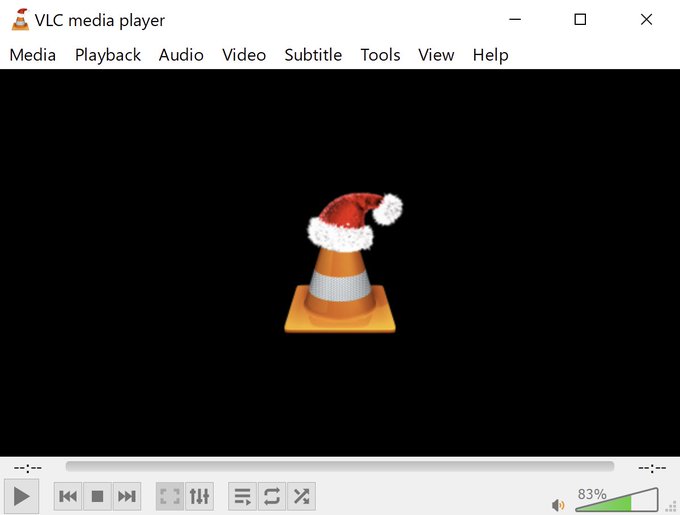The width and height of the screenshot is (680, 515).
Task: Toggle the playlist view
Action: pyautogui.click(x=242, y=496)
